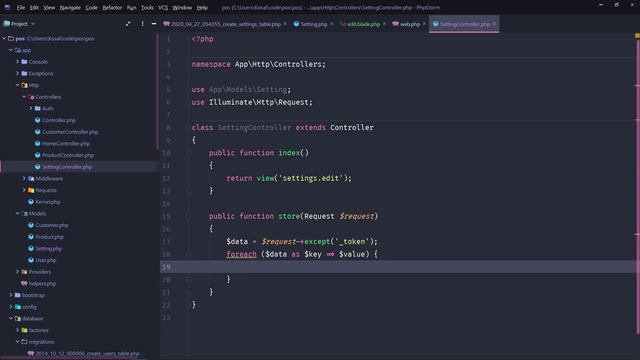The image size is (640, 360).
Task: Open the Help menu
Action: (x=202, y=8)
